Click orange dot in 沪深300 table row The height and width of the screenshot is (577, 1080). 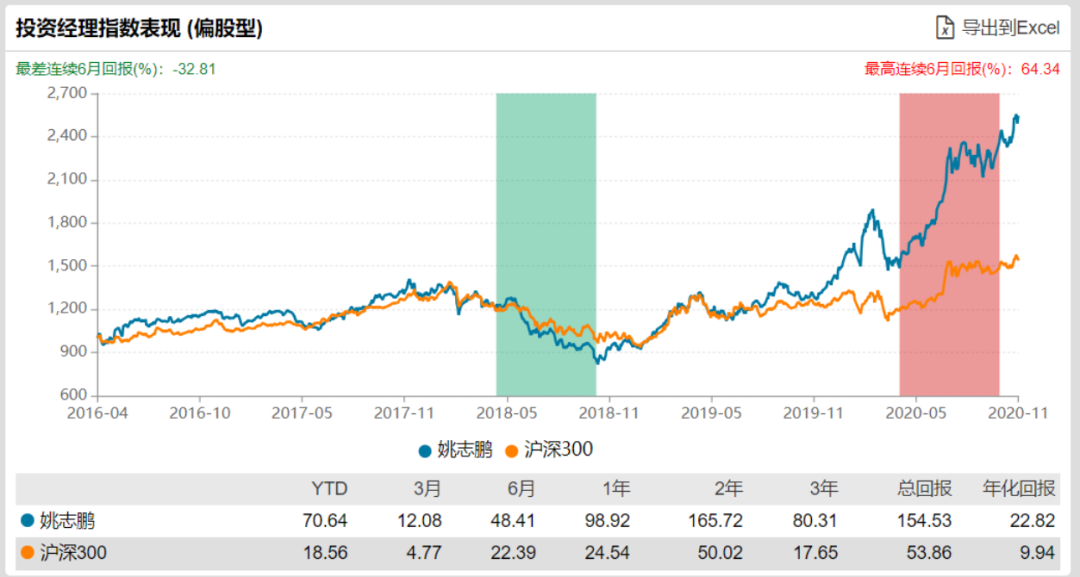(28, 553)
